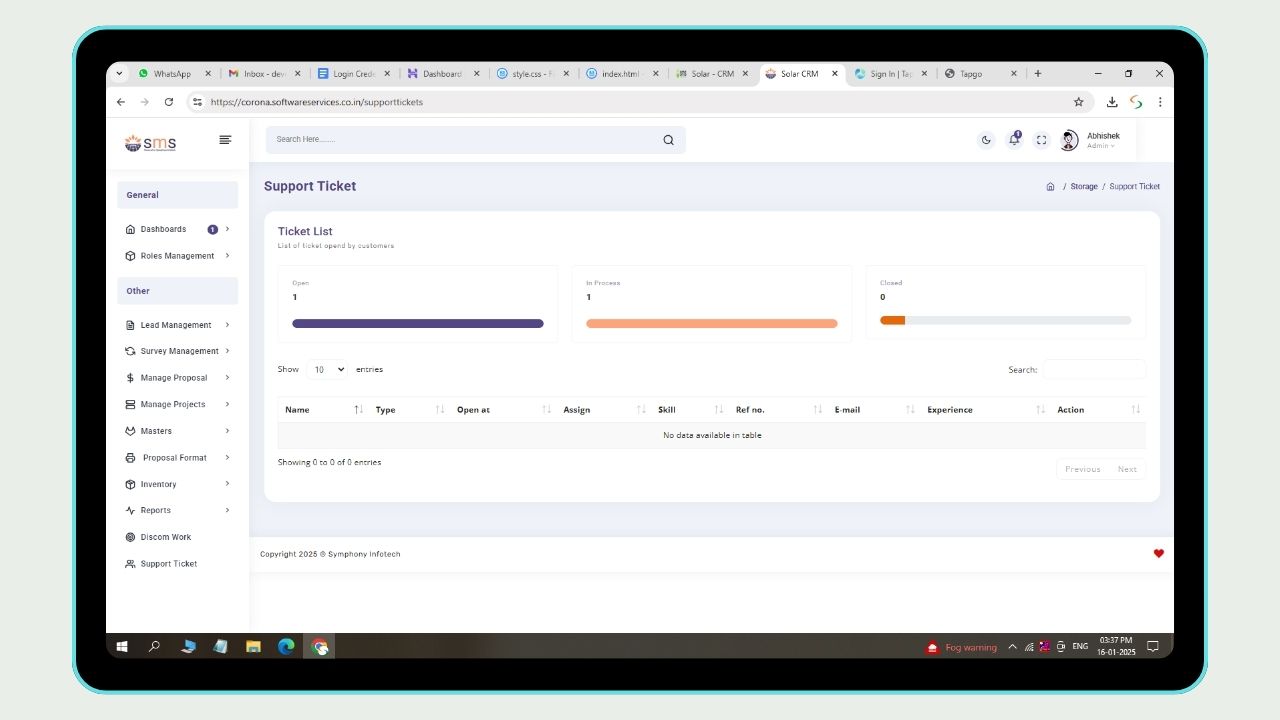This screenshot has width=1280, height=720.
Task: Toggle sort on the Open at column
Action: pyautogui.click(x=546, y=410)
